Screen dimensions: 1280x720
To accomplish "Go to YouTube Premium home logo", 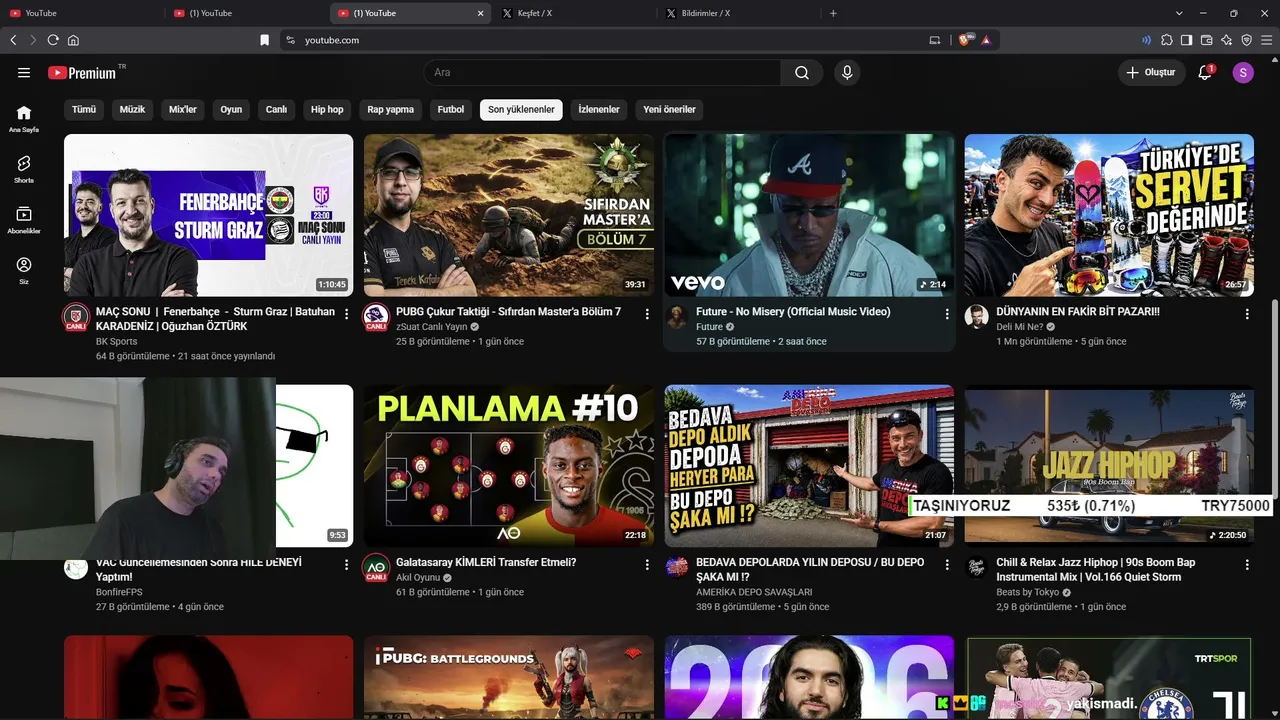I will point(82,73).
